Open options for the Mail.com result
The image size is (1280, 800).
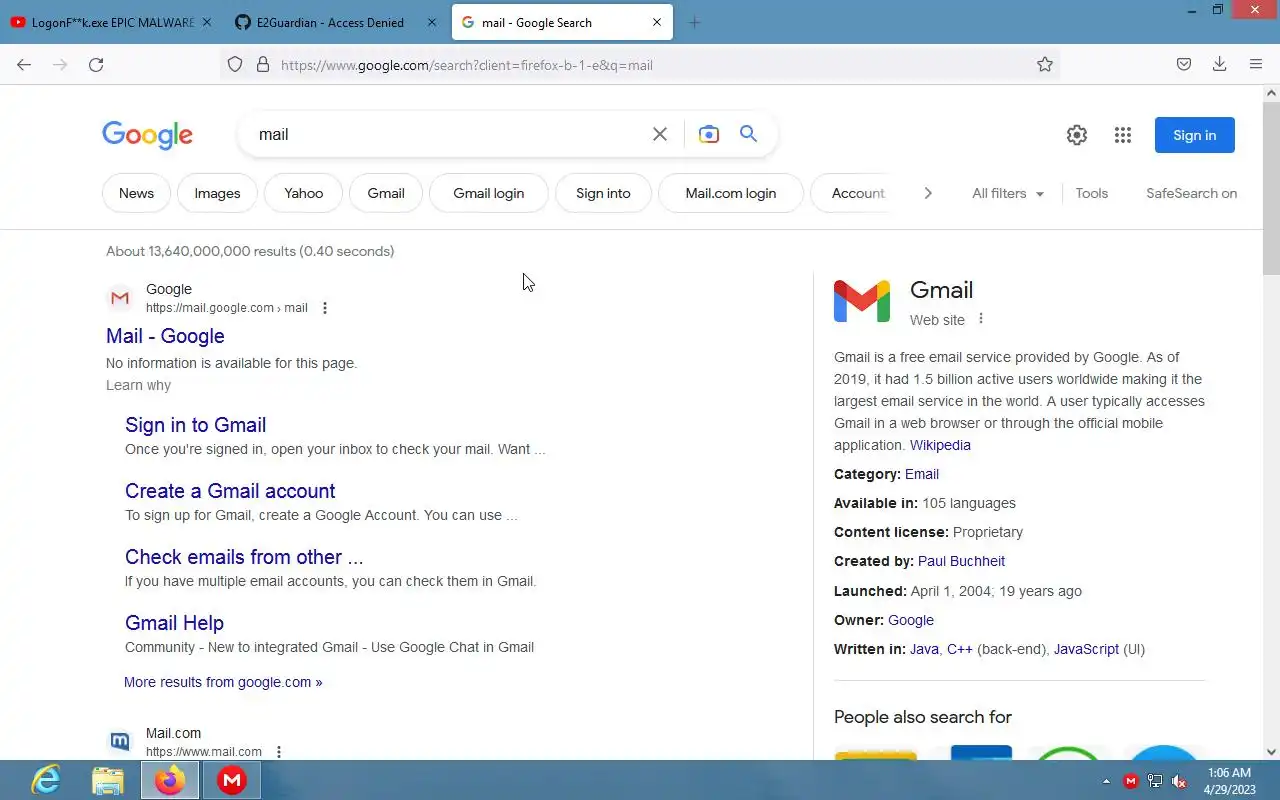279,752
